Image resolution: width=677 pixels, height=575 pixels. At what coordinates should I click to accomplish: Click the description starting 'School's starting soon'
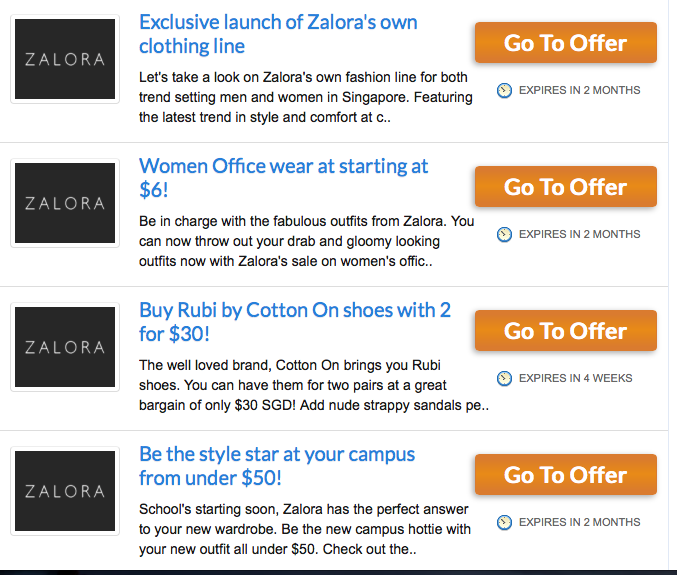(x=305, y=529)
